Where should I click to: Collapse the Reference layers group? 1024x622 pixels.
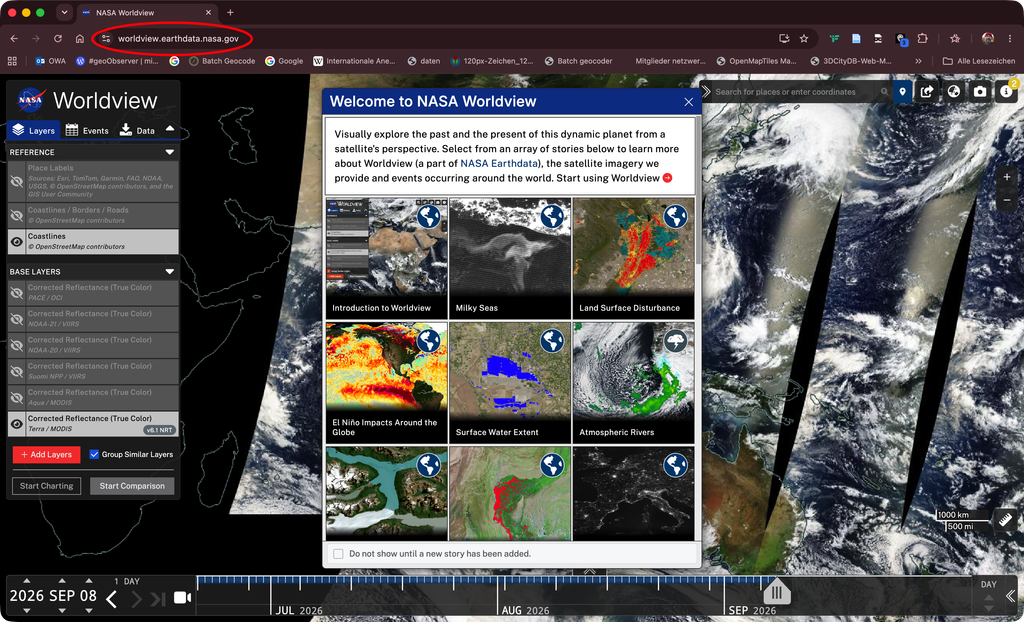point(170,152)
